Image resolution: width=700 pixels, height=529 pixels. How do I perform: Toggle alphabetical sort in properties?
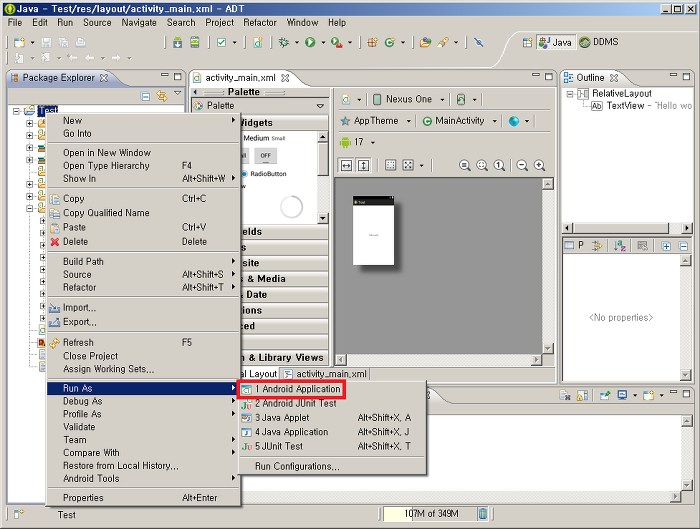620,246
